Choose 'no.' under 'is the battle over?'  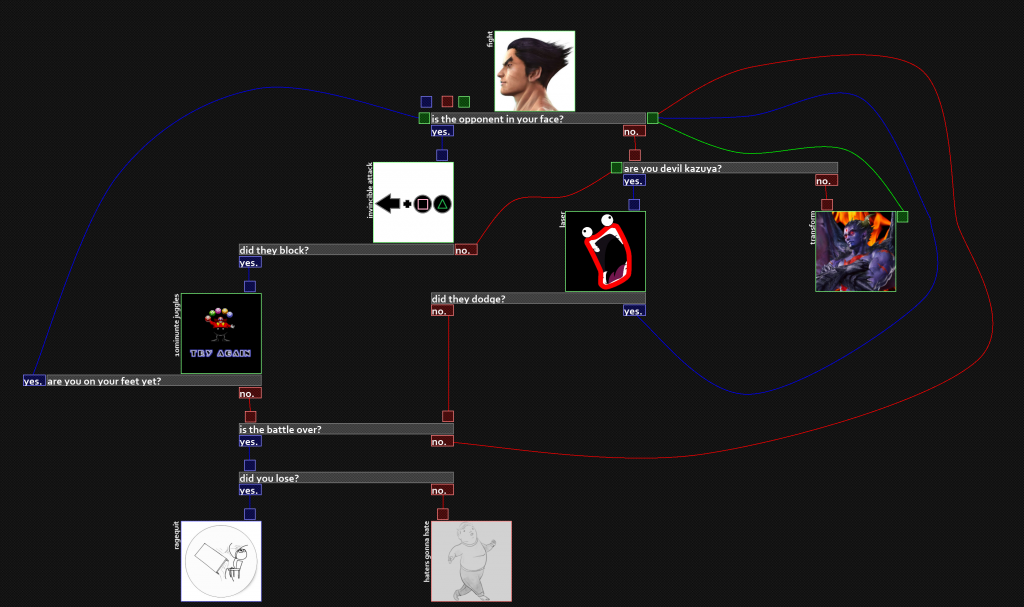[442, 442]
